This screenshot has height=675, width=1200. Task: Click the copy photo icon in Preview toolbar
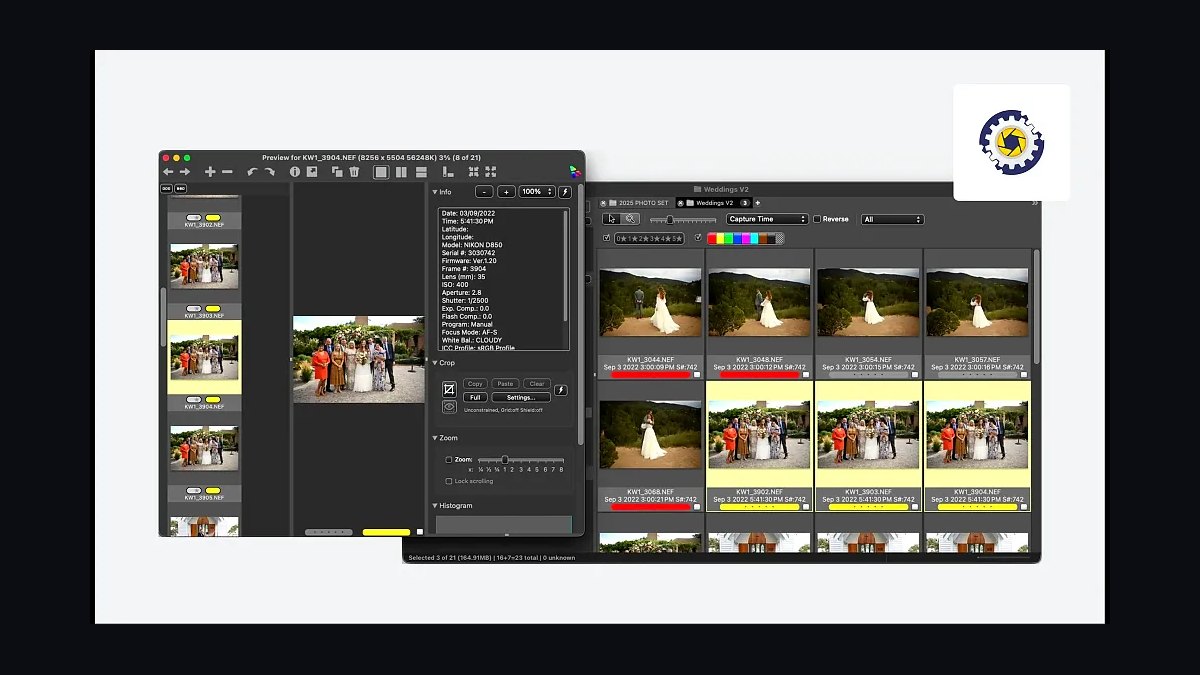[337, 172]
